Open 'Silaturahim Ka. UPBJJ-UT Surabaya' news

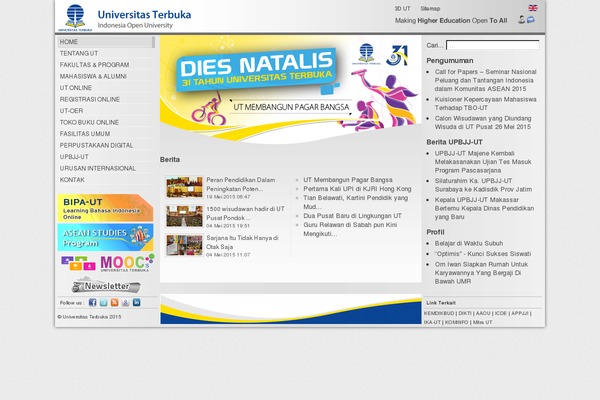(x=483, y=185)
